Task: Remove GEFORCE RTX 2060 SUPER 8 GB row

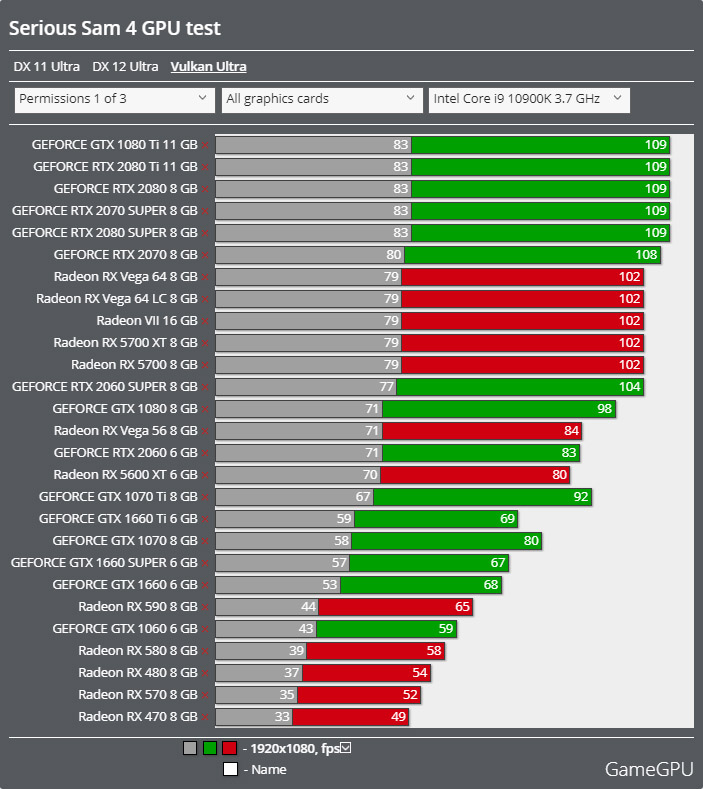Action: coord(205,387)
